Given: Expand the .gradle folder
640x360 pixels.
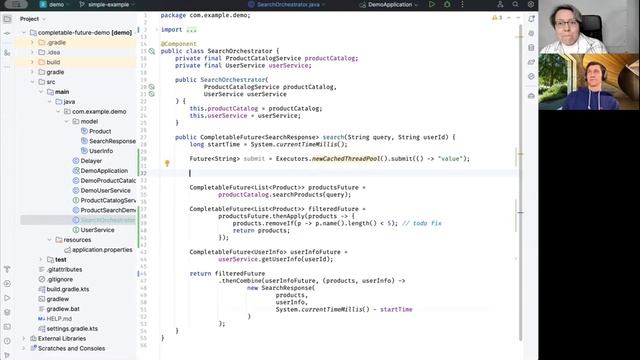Looking at the screenshot, I should tap(32, 42).
